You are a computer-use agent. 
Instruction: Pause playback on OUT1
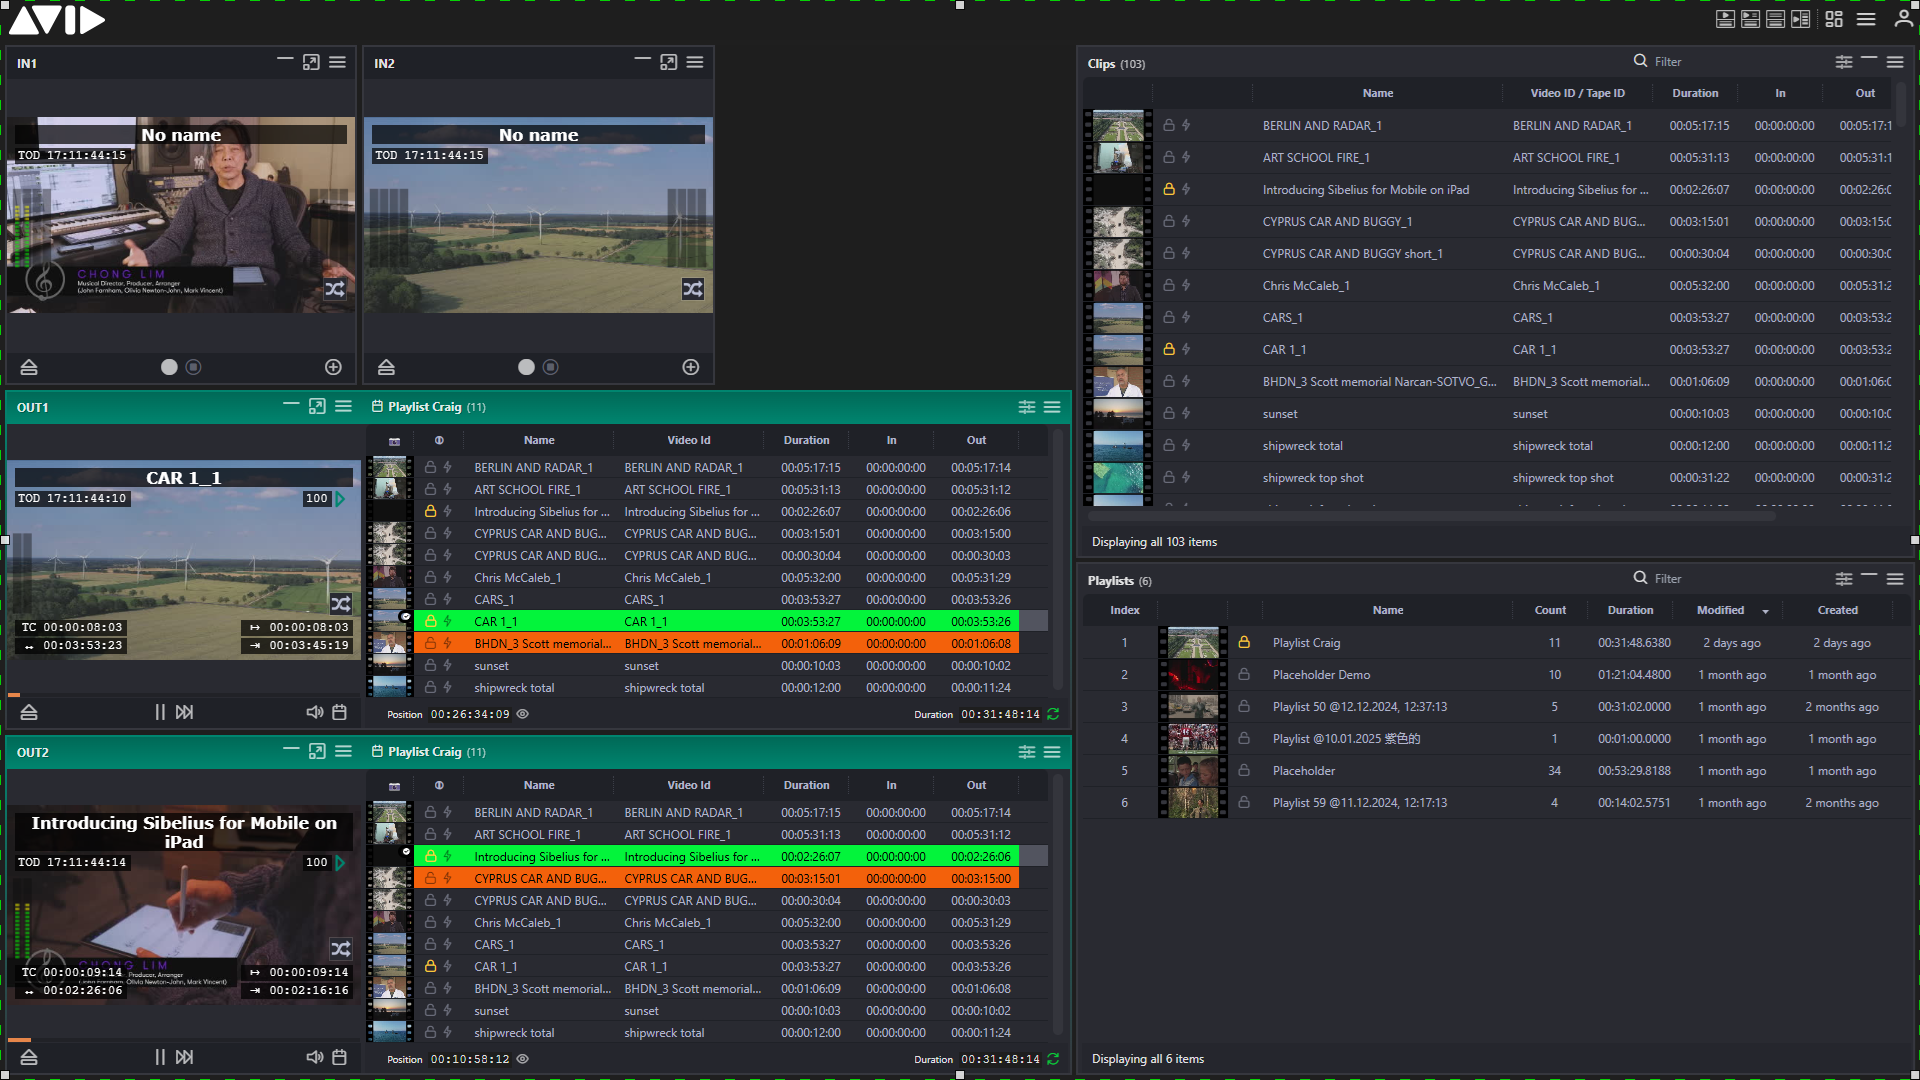(x=160, y=712)
